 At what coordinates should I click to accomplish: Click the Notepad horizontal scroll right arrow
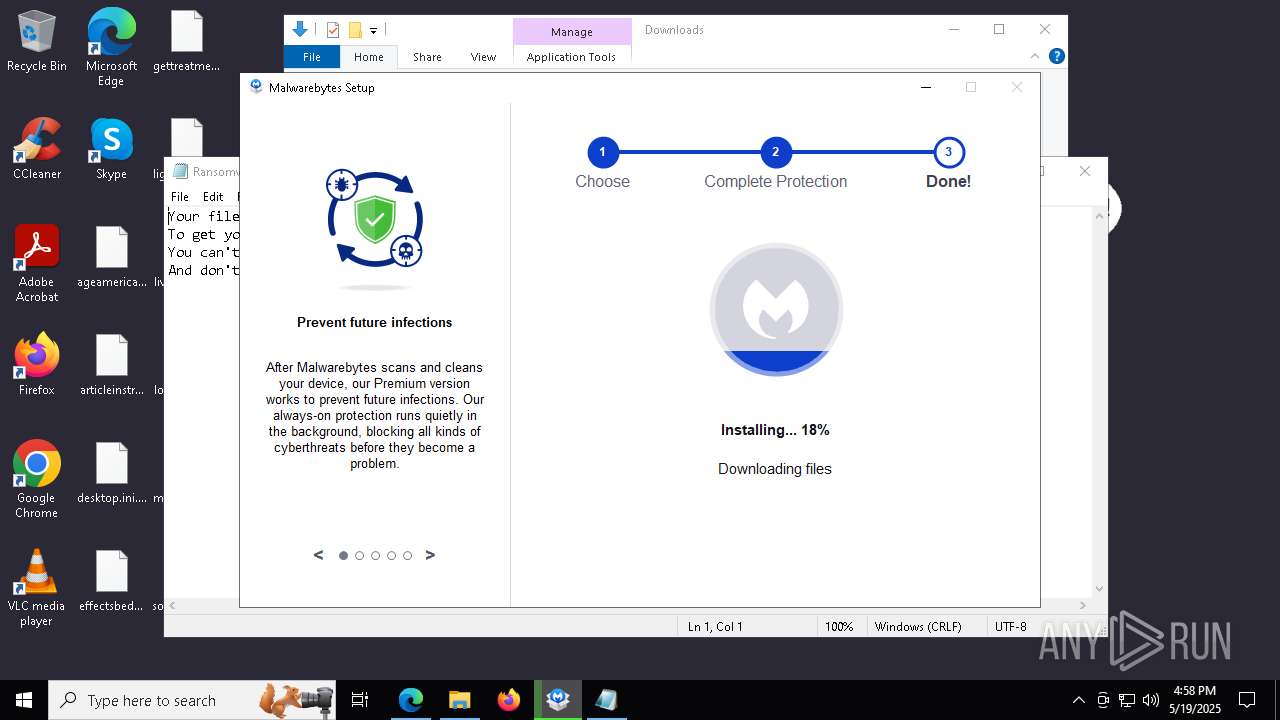pyautogui.click(x=1084, y=605)
